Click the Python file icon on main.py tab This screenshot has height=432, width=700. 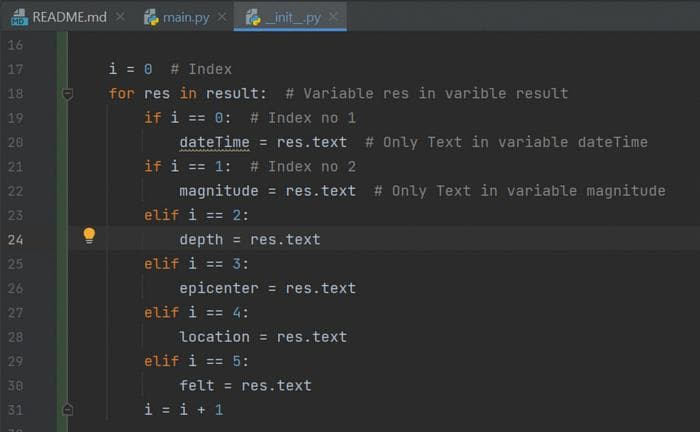click(x=151, y=17)
